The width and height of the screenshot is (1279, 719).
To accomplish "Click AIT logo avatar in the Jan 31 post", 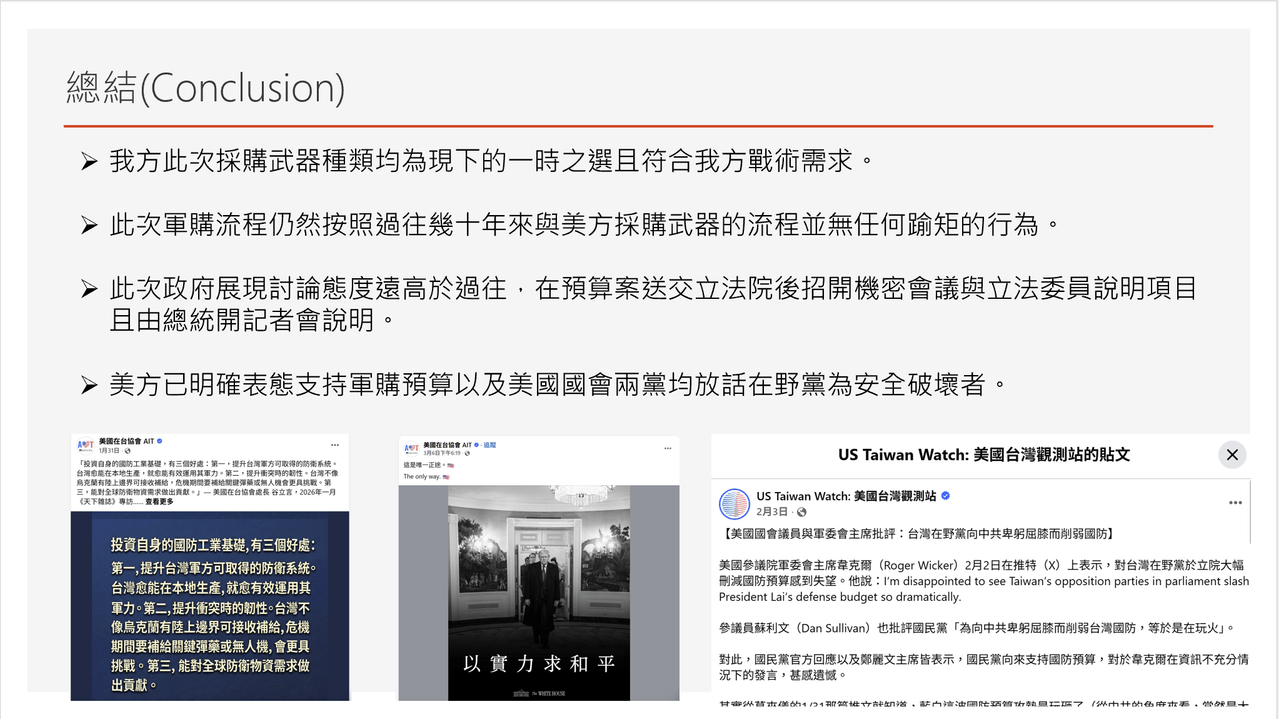I will [x=85, y=446].
